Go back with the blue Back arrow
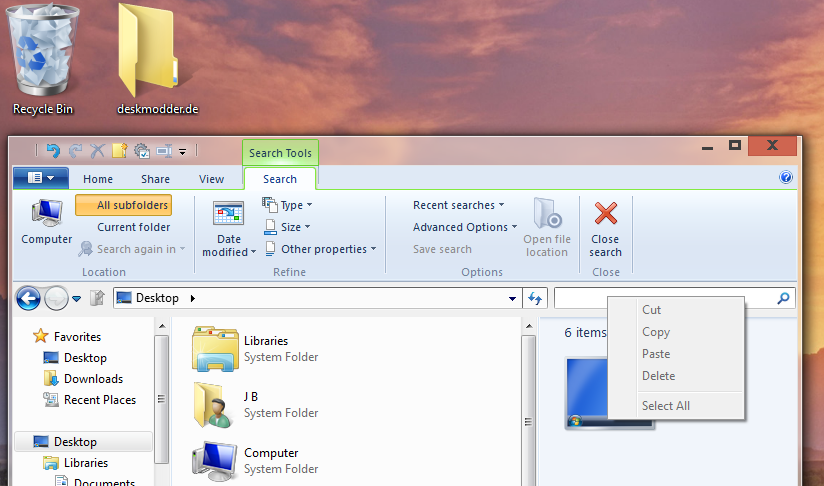Image resolution: width=824 pixels, height=486 pixels. (28, 298)
